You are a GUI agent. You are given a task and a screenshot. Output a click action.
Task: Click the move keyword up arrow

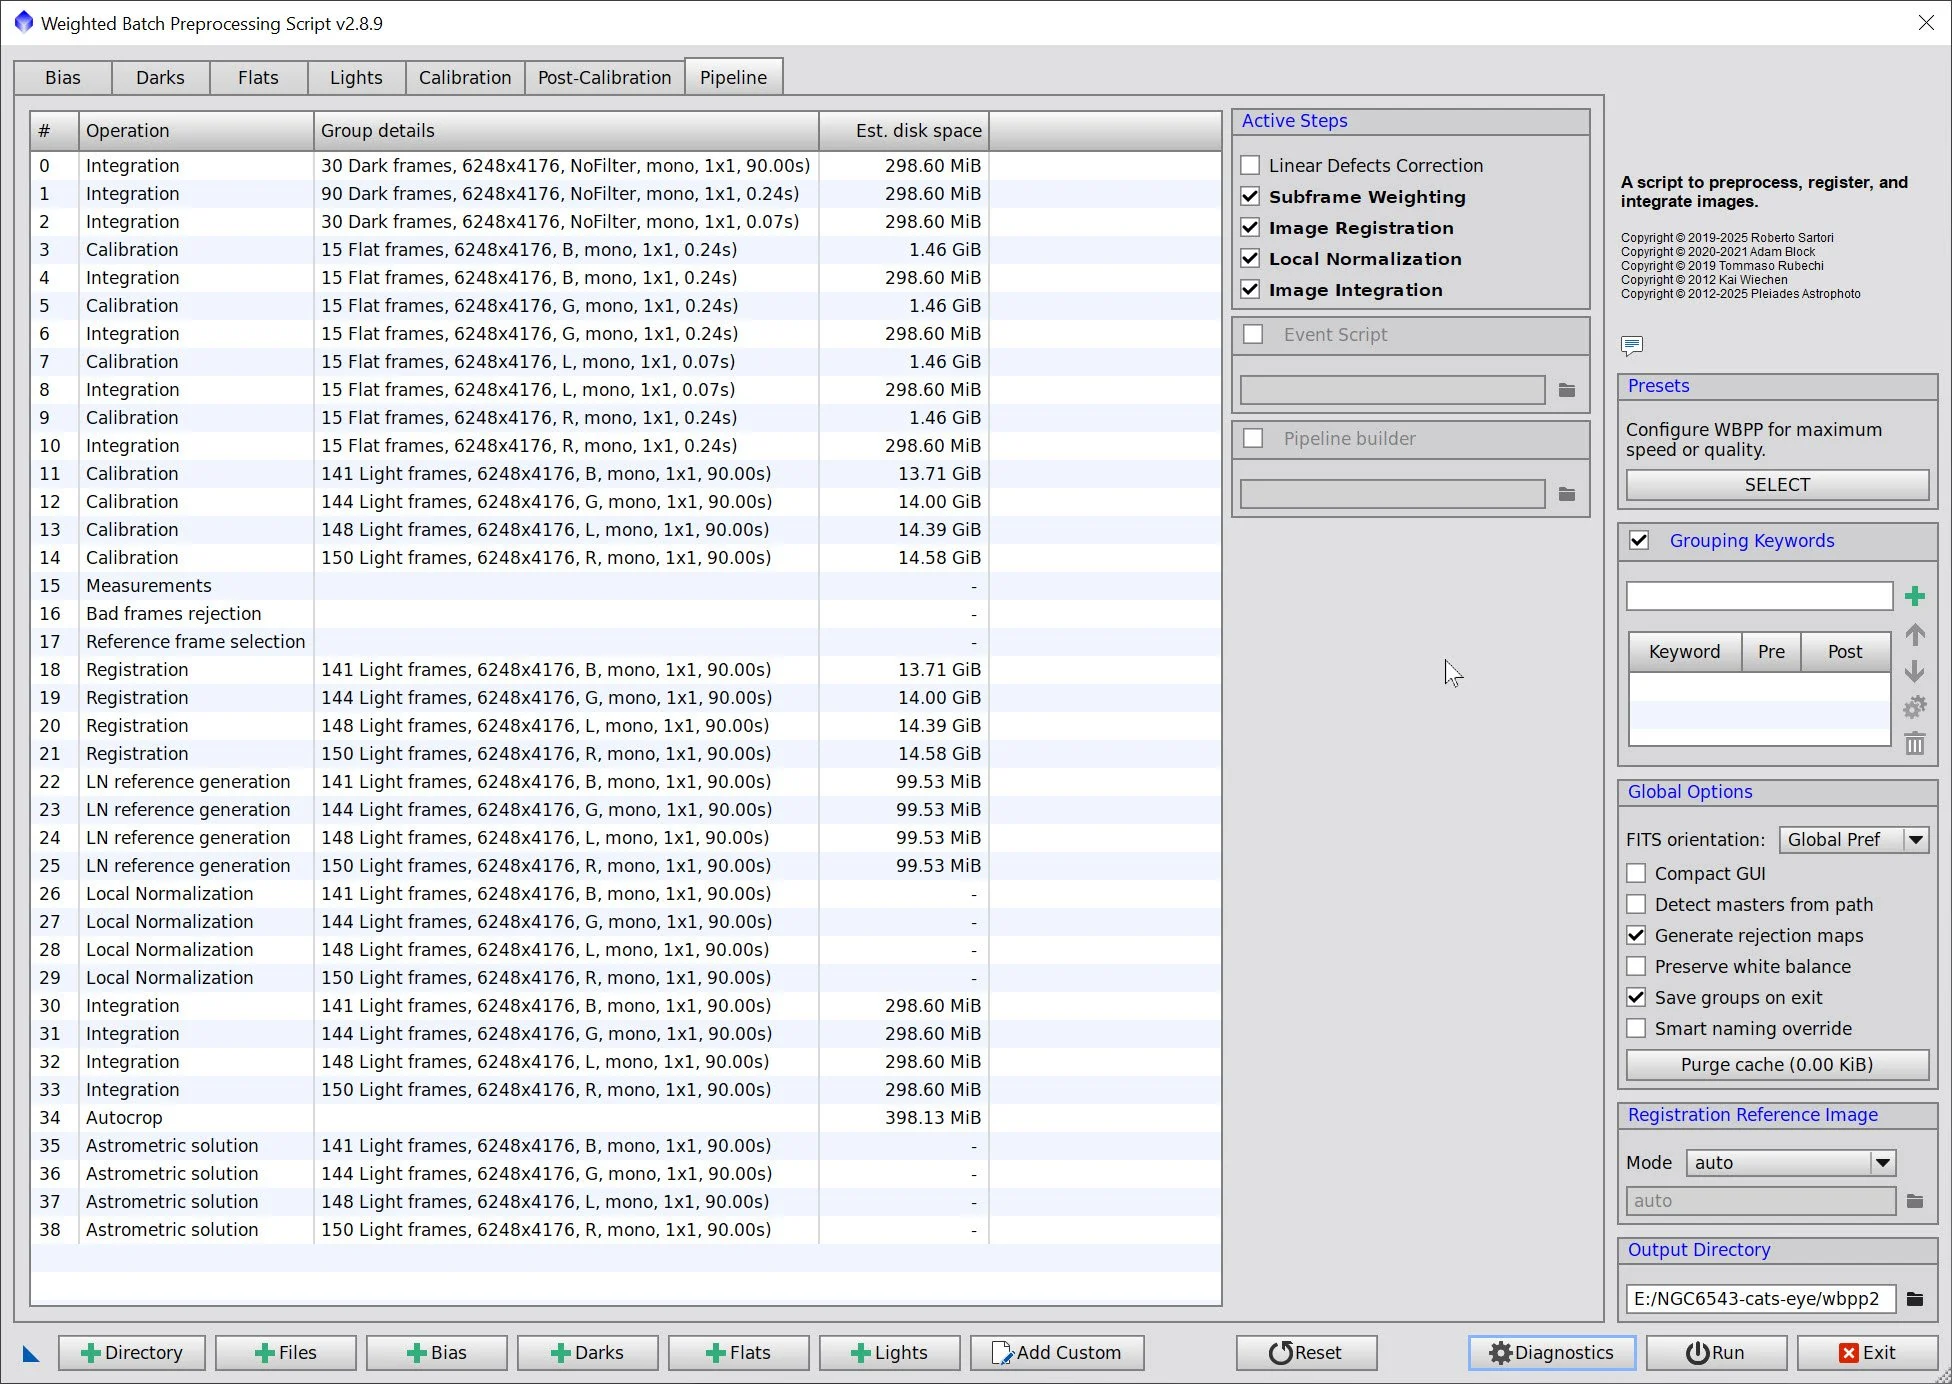tap(1914, 634)
